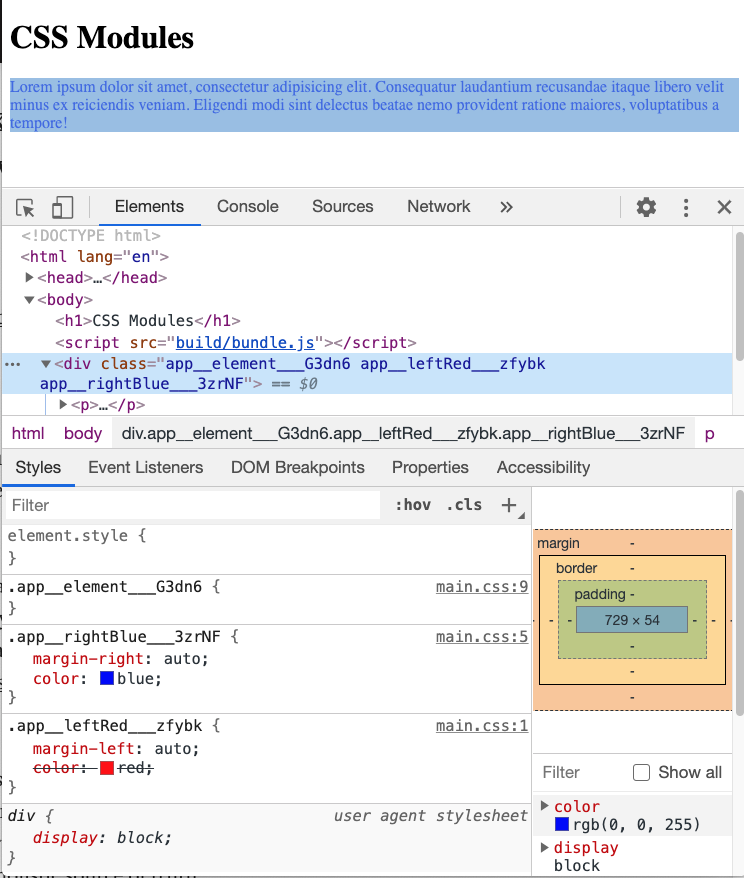This screenshot has width=744, height=878.
Task: Switch to the Console tab
Action: pyautogui.click(x=247, y=207)
